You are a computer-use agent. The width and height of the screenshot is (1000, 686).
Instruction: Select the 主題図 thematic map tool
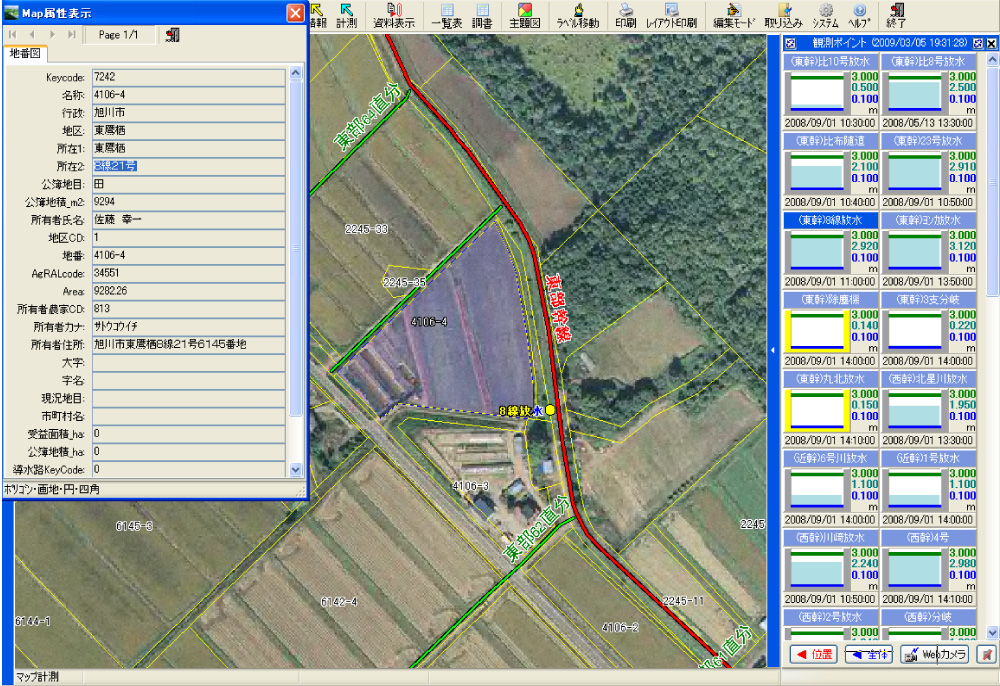point(520,15)
